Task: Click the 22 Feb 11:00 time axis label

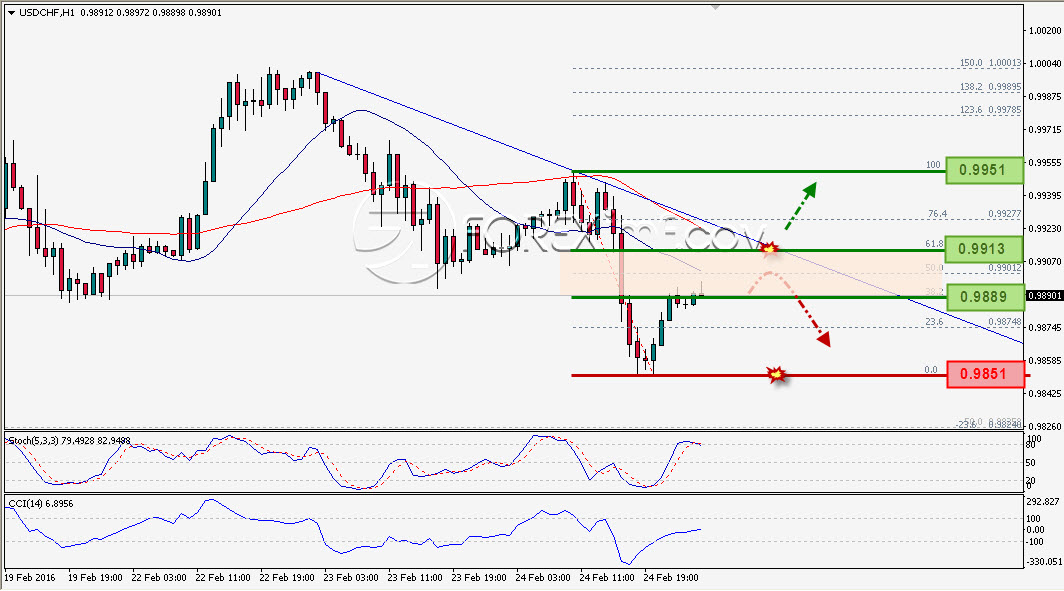Action: click(x=223, y=577)
